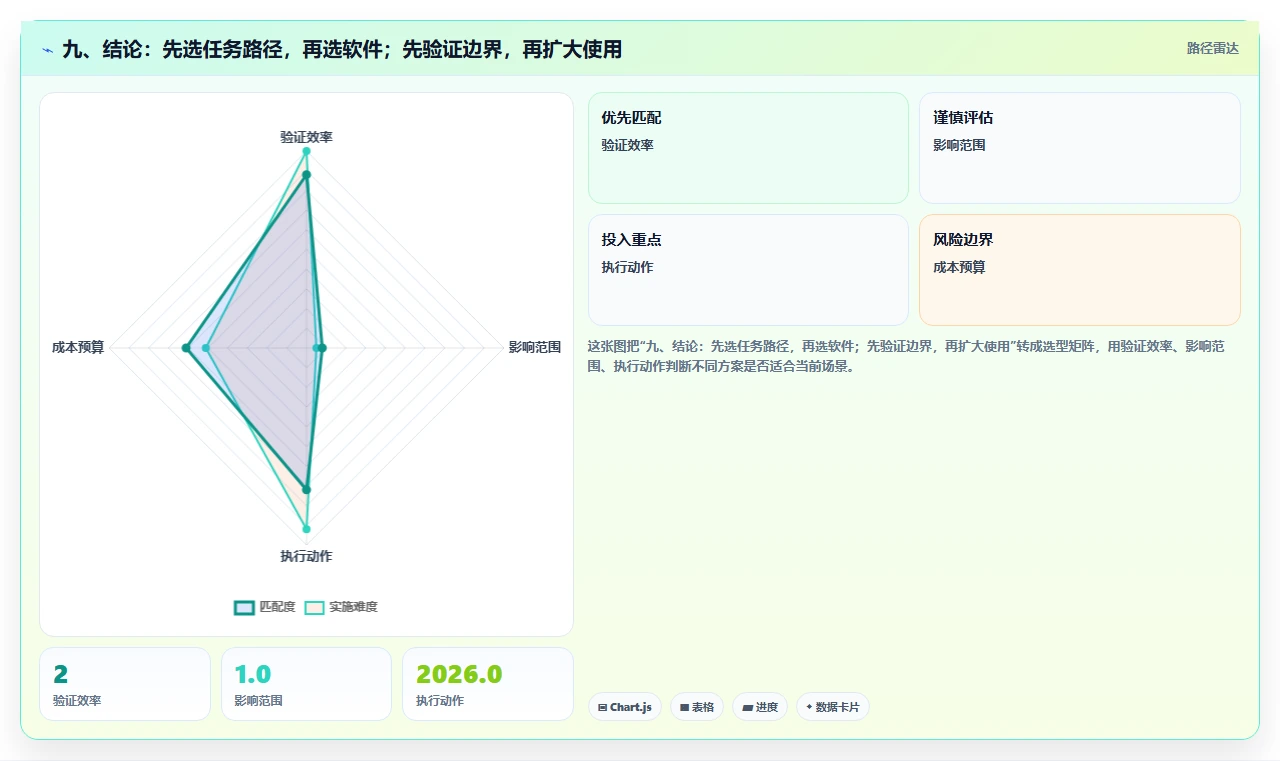The width and height of the screenshot is (1280, 761).
Task: Click the radar axis label 验证效率
Action: pos(306,137)
